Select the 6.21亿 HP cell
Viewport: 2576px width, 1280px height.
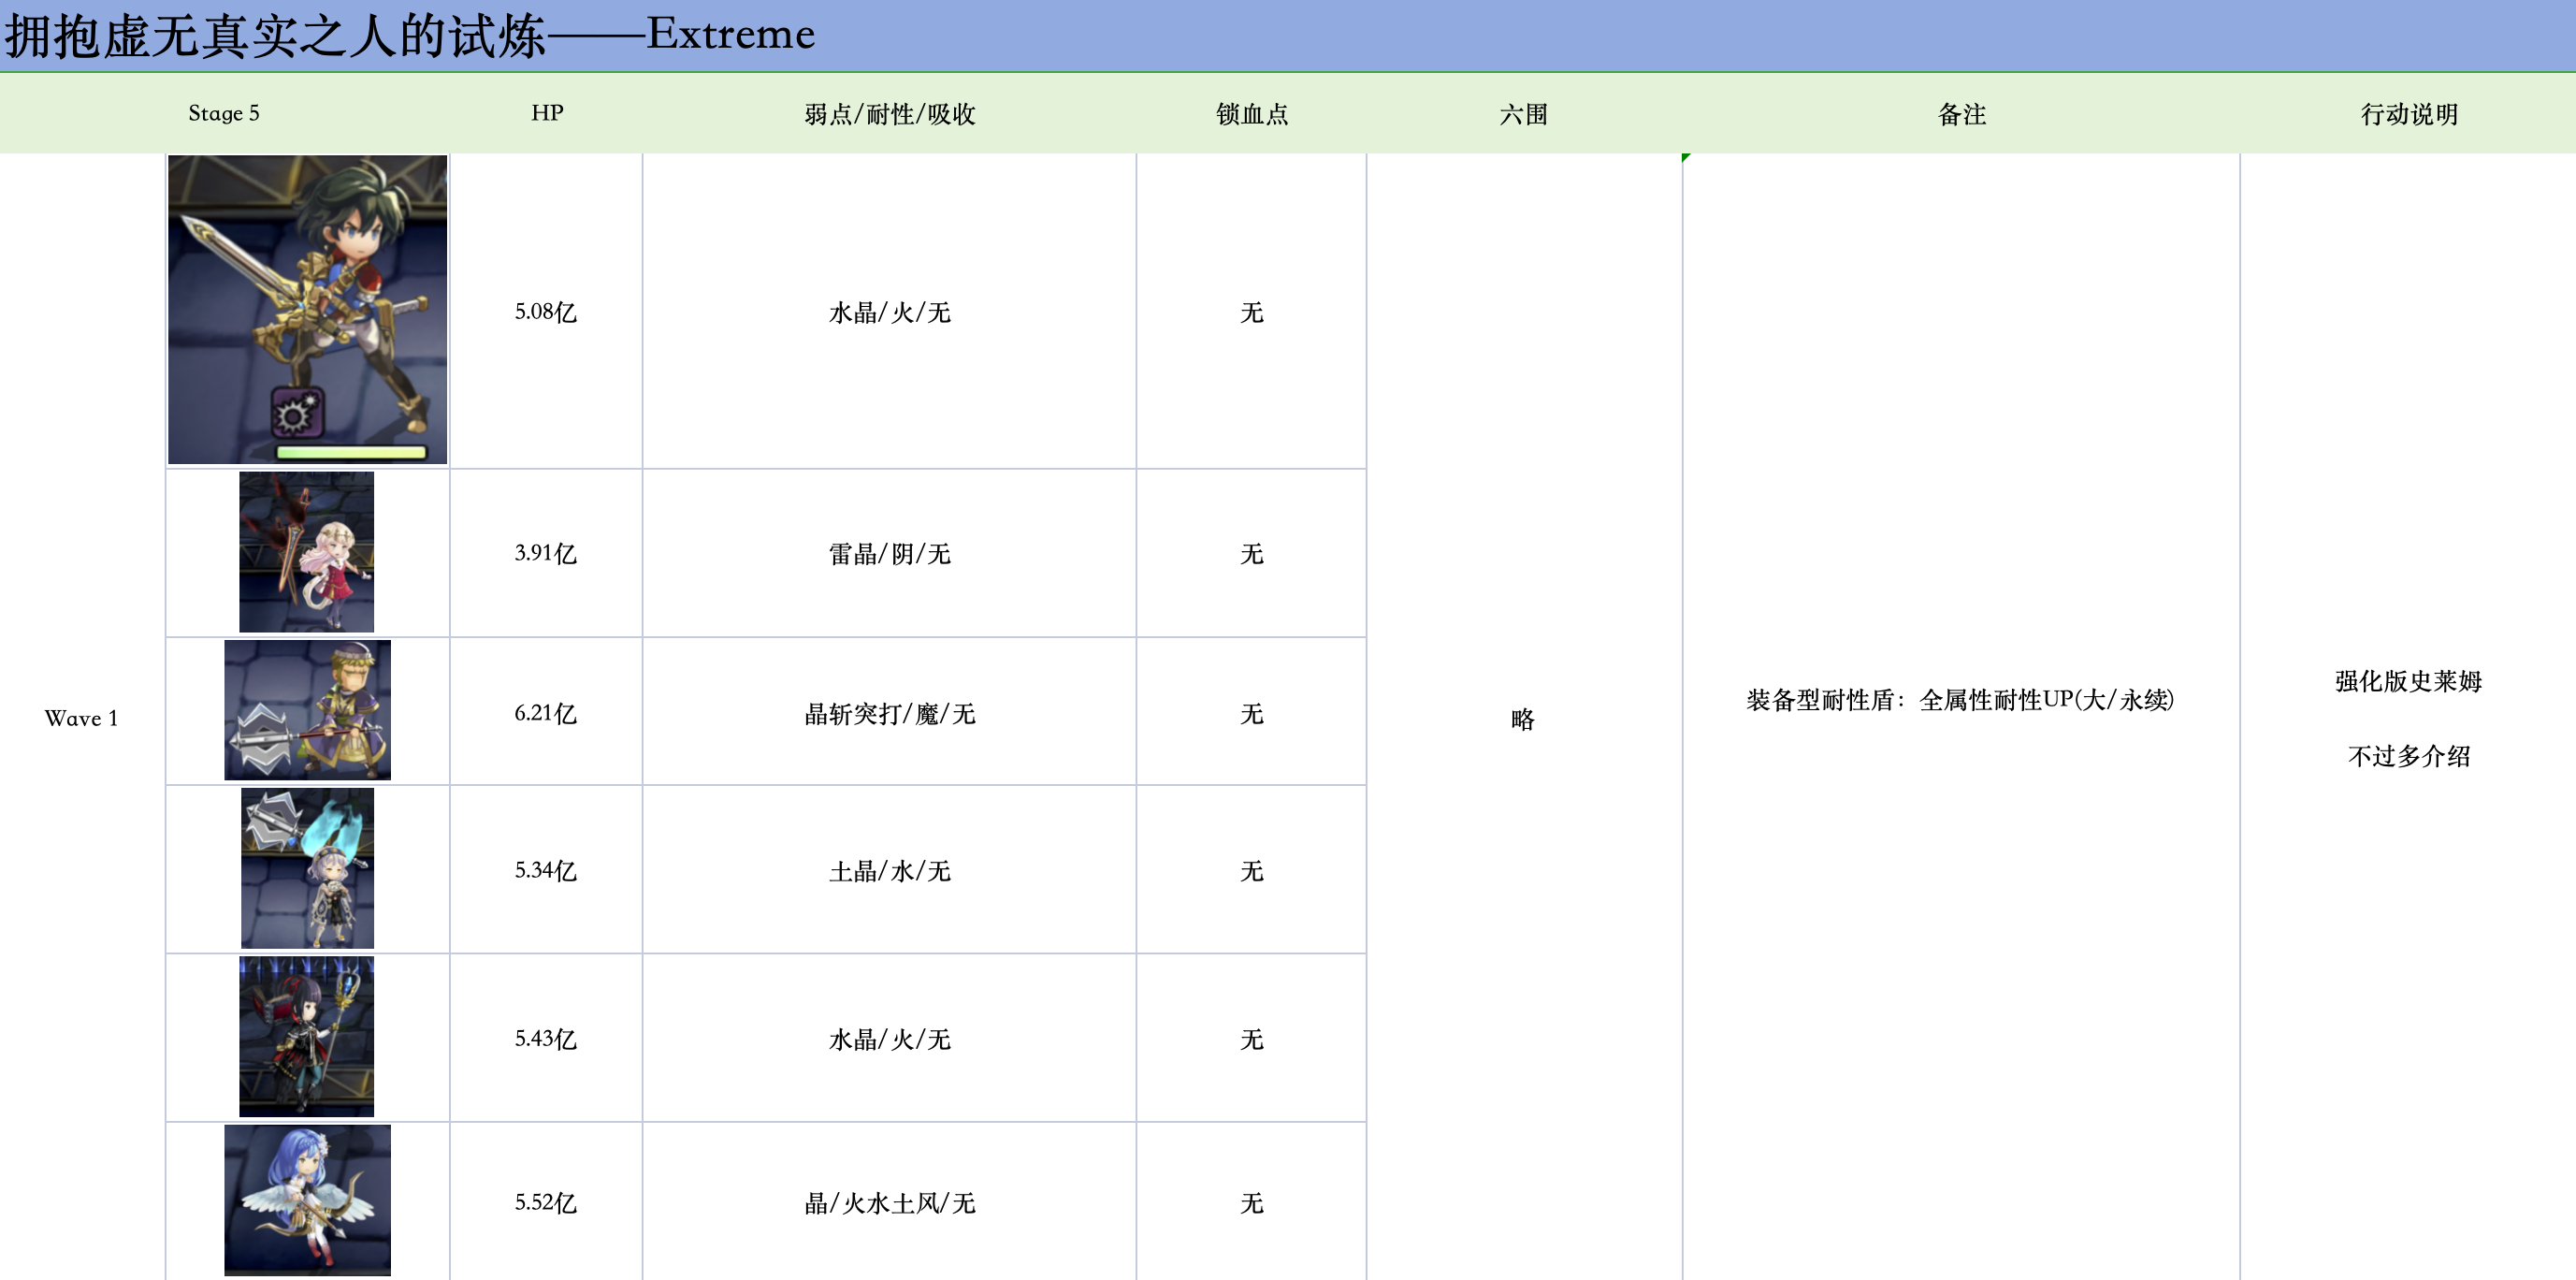pyautogui.click(x=546, y=713)
